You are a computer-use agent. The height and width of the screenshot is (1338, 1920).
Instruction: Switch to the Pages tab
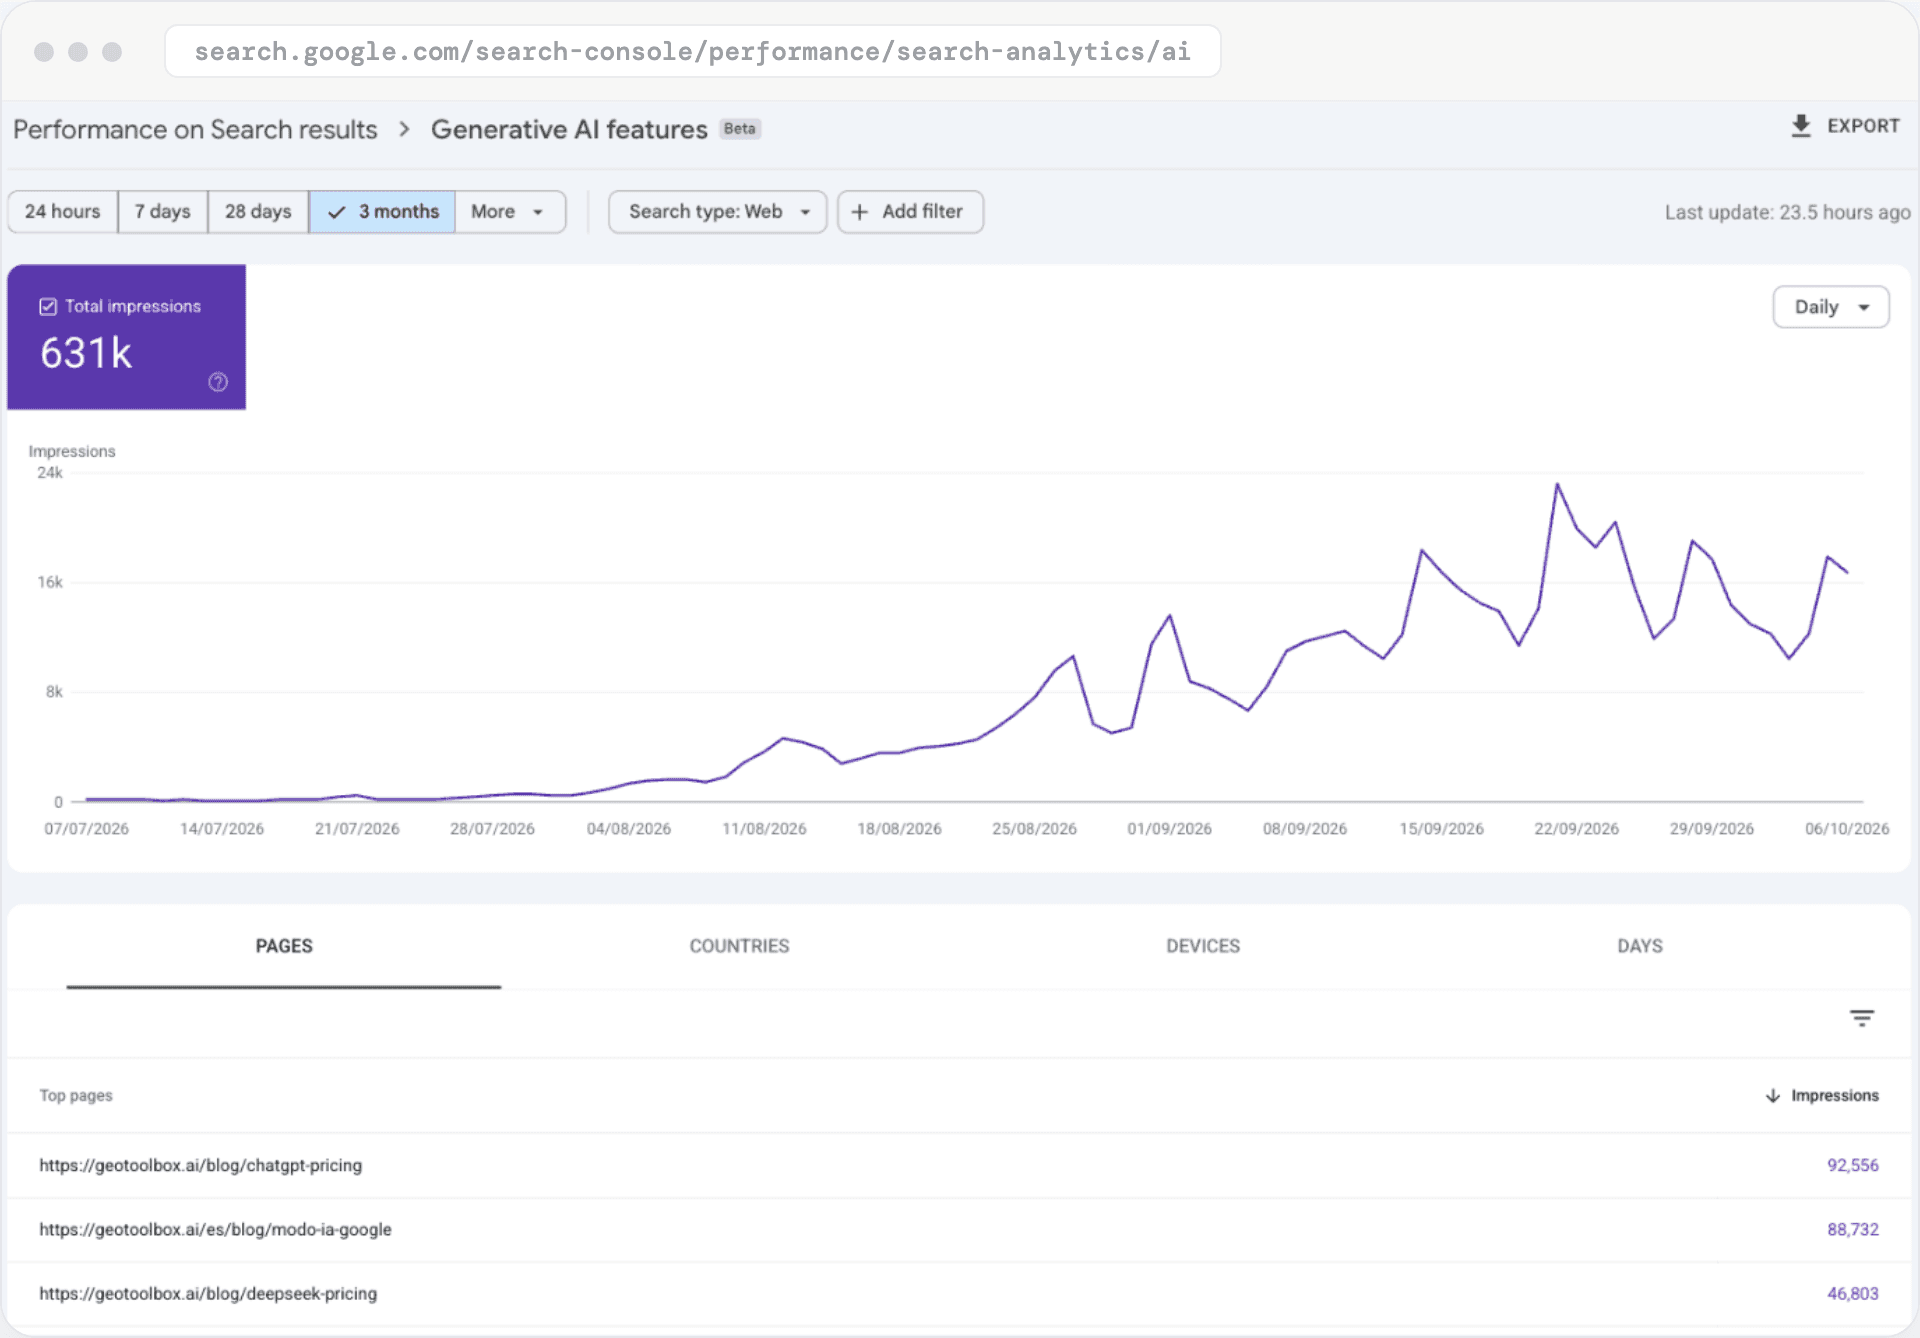[x=284, y=946]
